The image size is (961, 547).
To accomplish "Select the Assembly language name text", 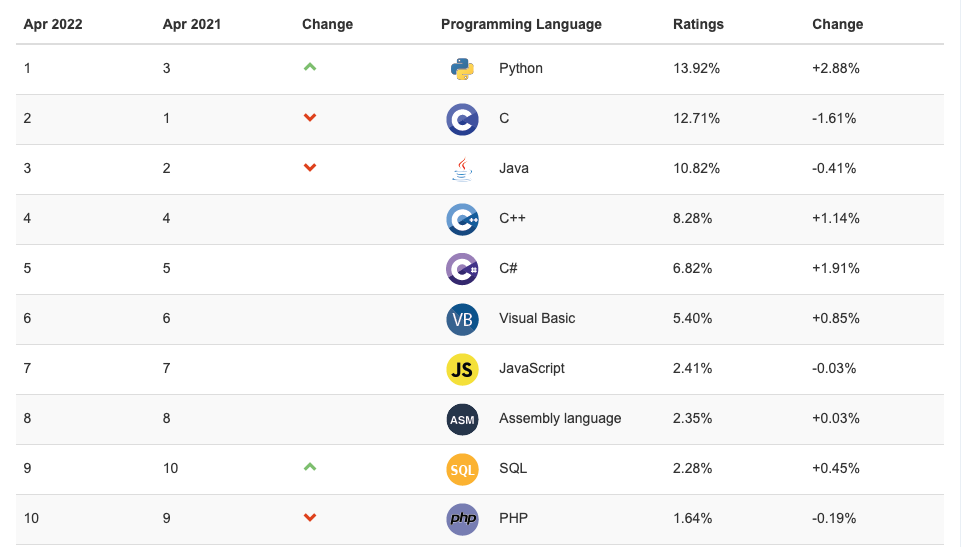I will 560,418.
